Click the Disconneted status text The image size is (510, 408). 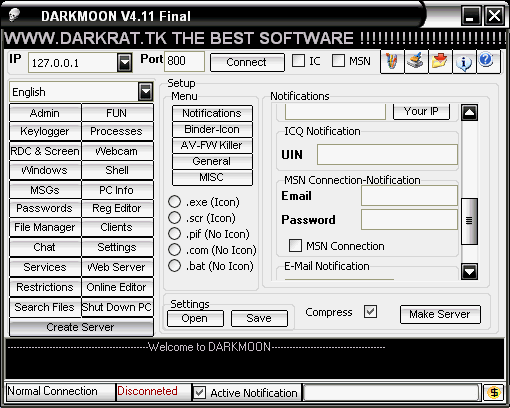tap(147, 391)
